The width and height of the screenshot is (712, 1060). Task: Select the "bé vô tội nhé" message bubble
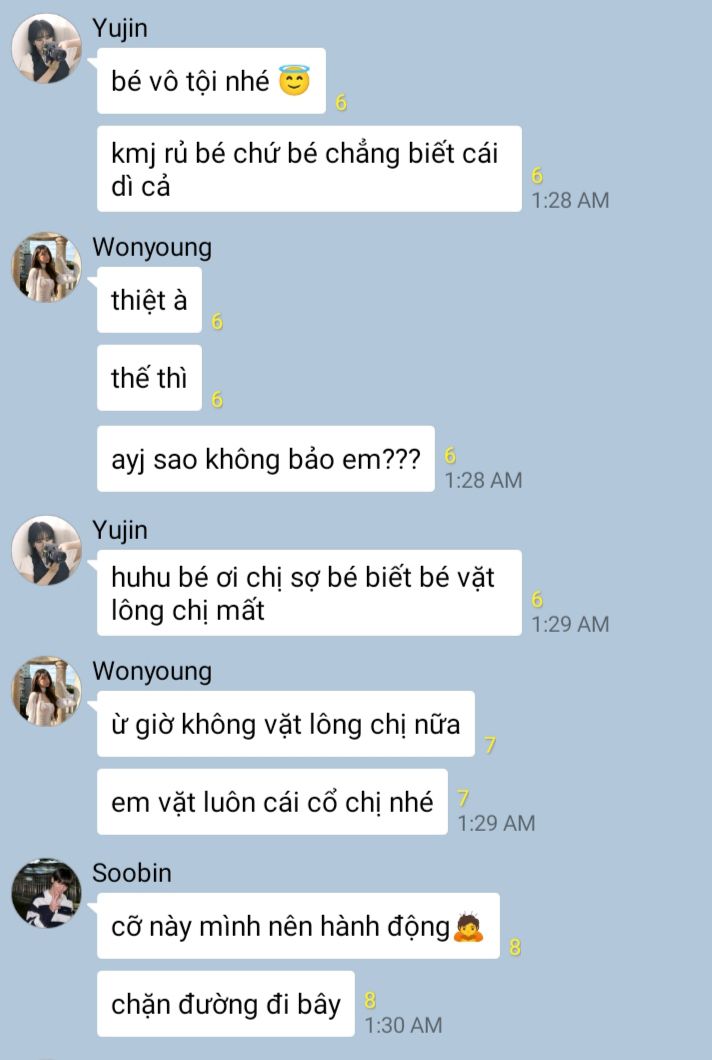point(211,80)
